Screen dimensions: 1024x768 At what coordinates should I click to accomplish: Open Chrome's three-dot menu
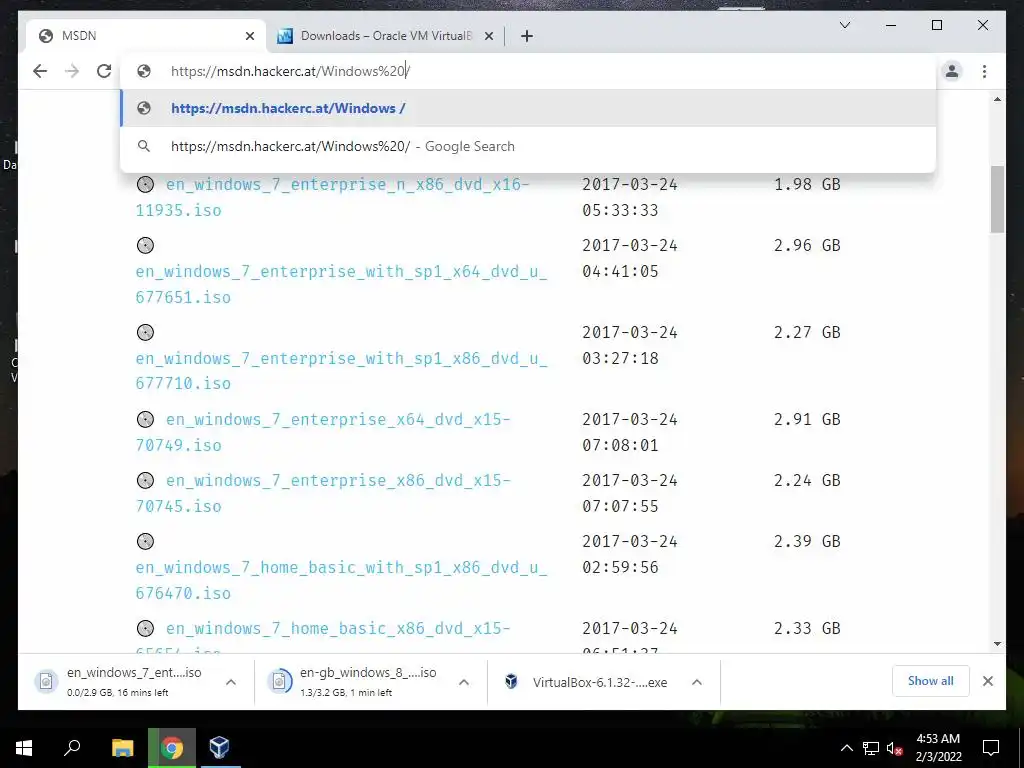coord(984,71)
